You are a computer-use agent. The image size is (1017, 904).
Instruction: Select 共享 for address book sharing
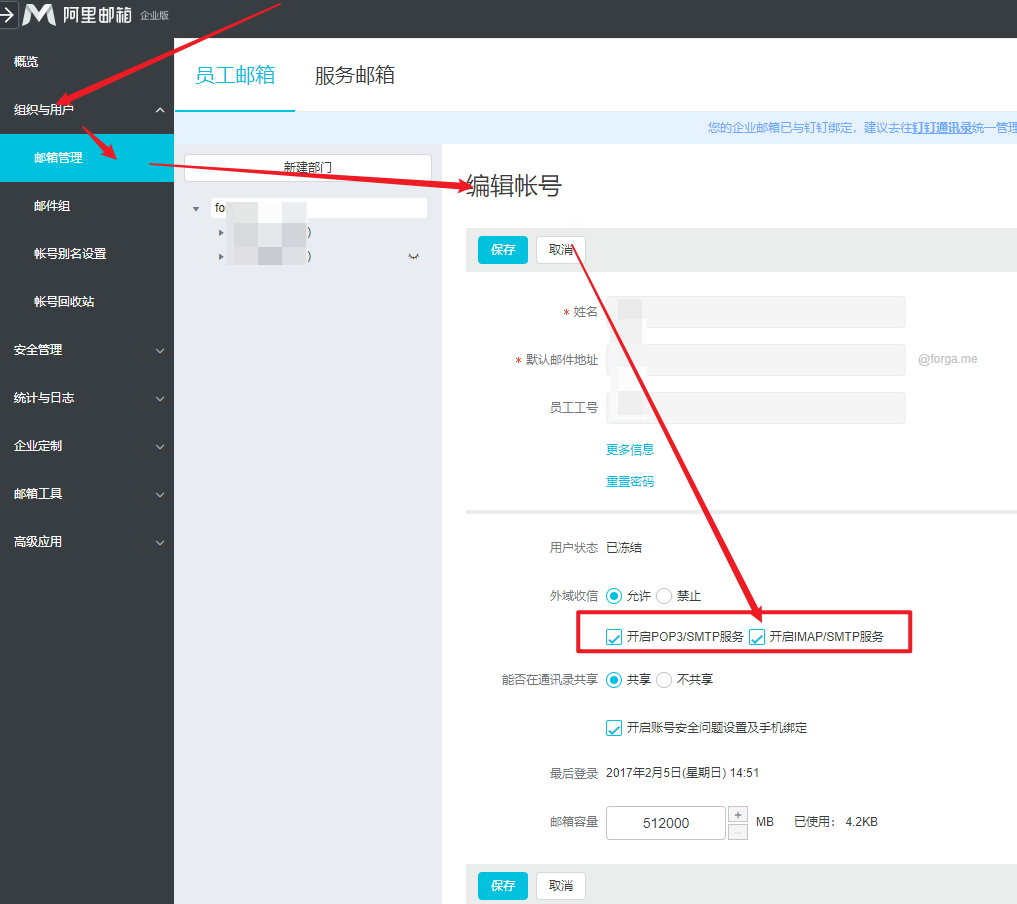pos(614,680)
